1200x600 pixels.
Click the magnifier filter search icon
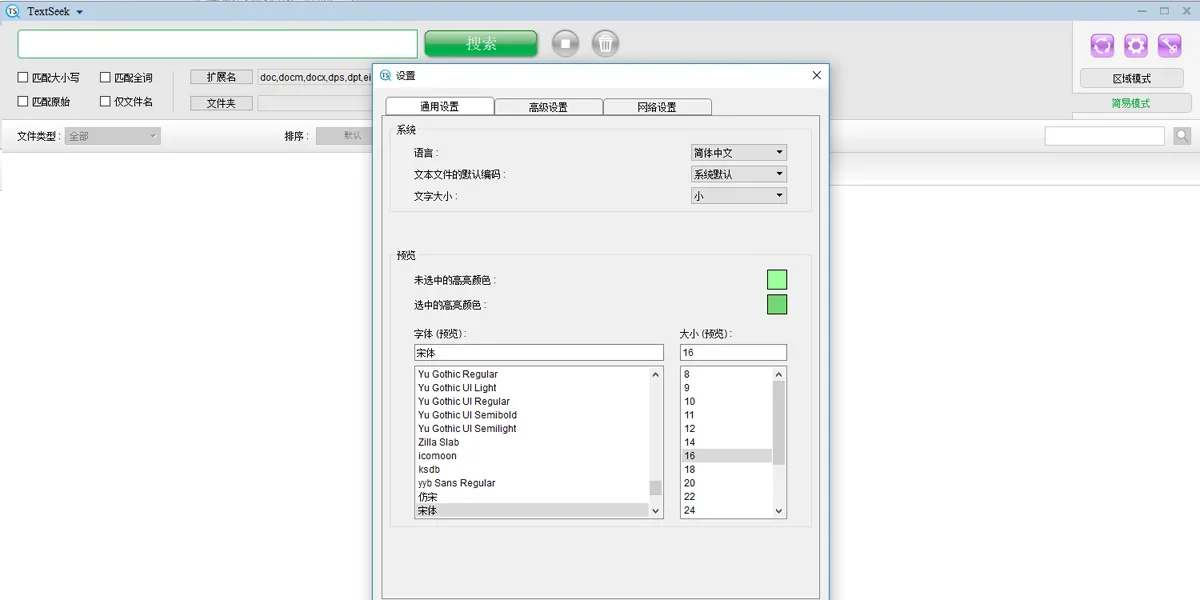click(x=1182, y=136)
